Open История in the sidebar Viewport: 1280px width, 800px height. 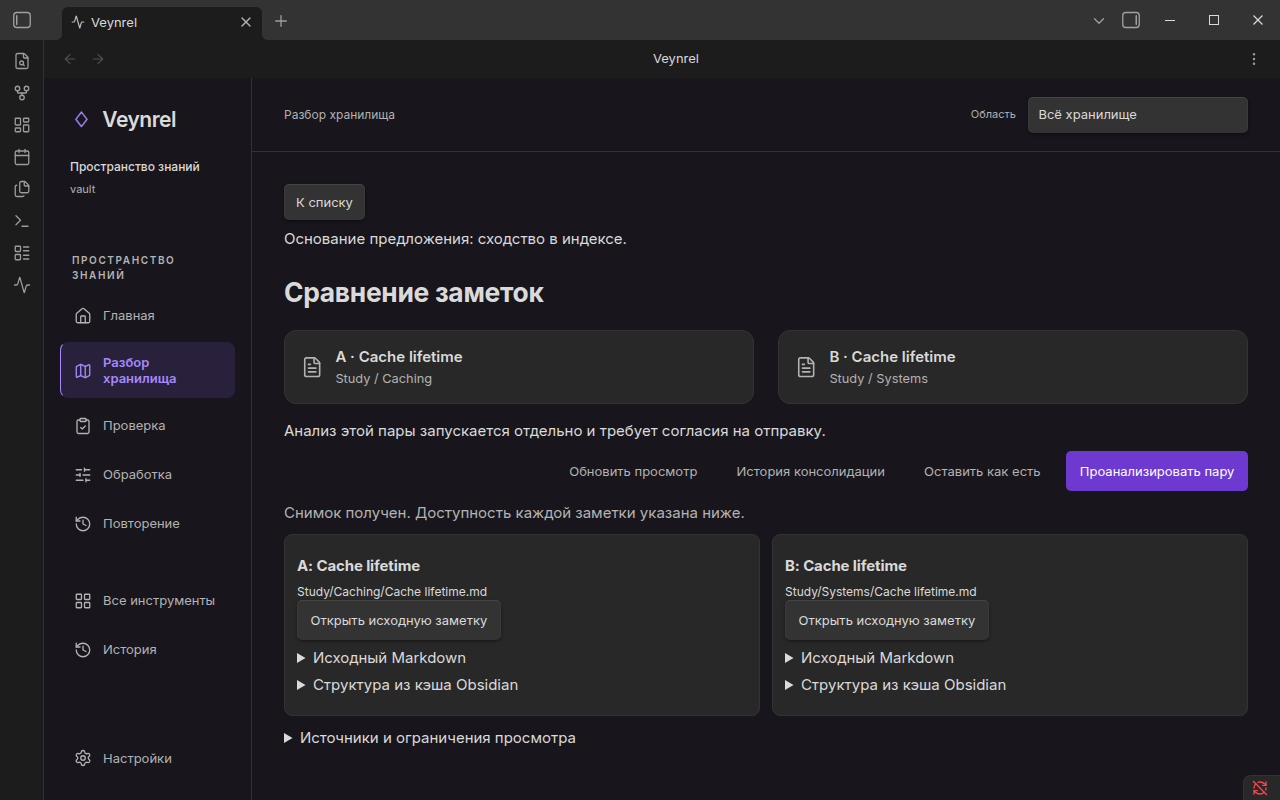[147, 650]
